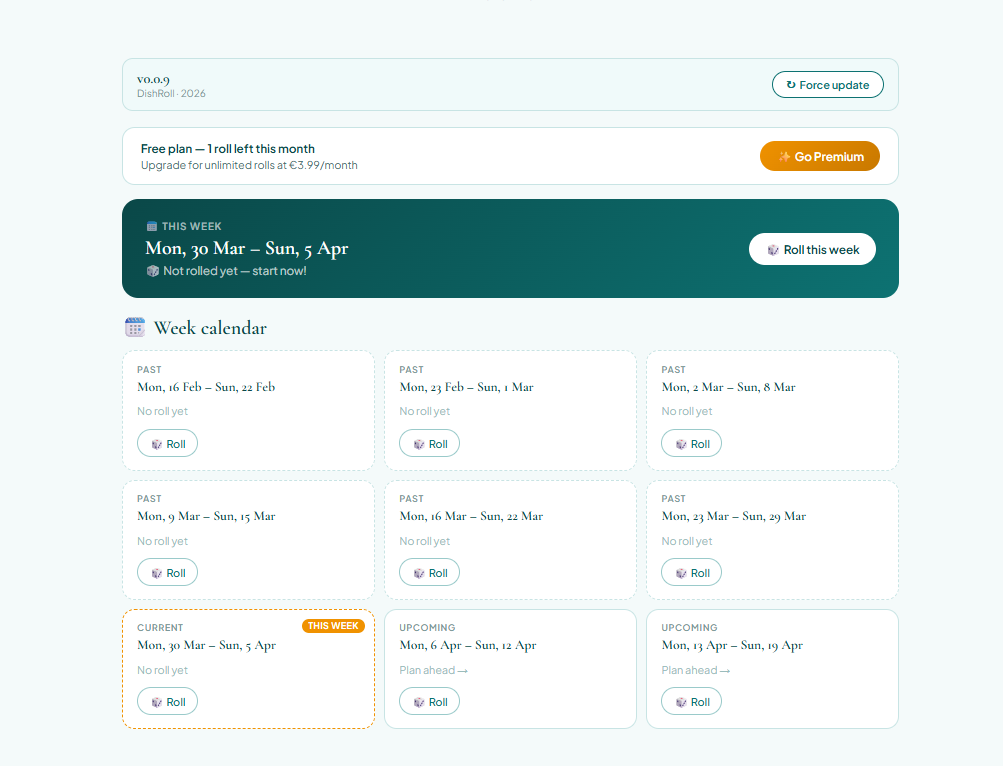
Task: Click the Go Premium button
Action: [x=819, y=156]
